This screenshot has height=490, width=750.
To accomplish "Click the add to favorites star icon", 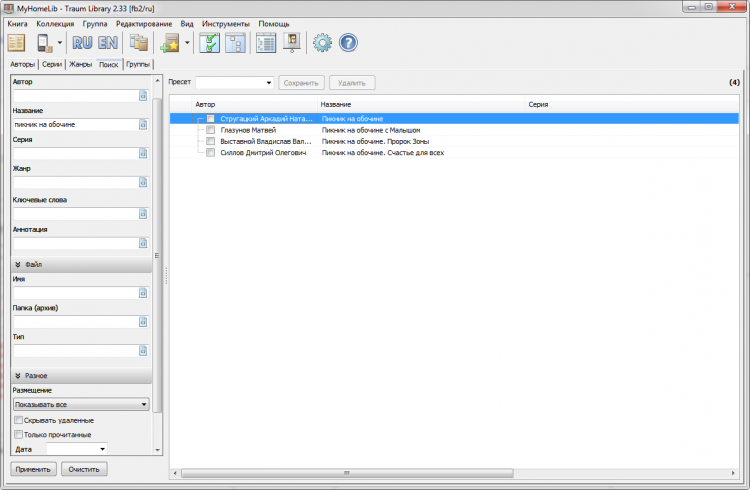I will pyautogui.click(x=170, y=43).
